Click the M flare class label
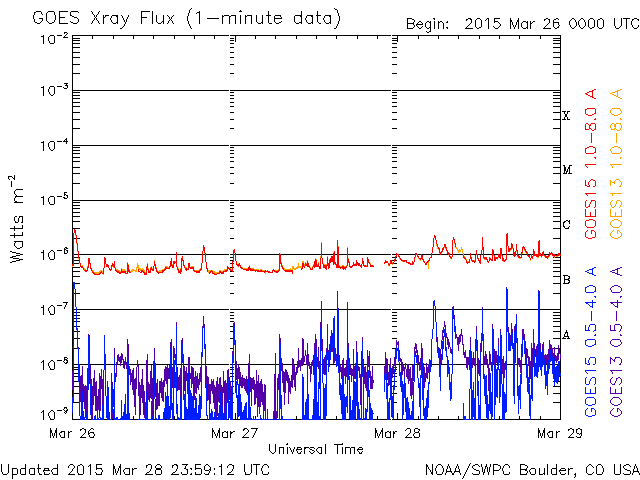 pos(566,171)
